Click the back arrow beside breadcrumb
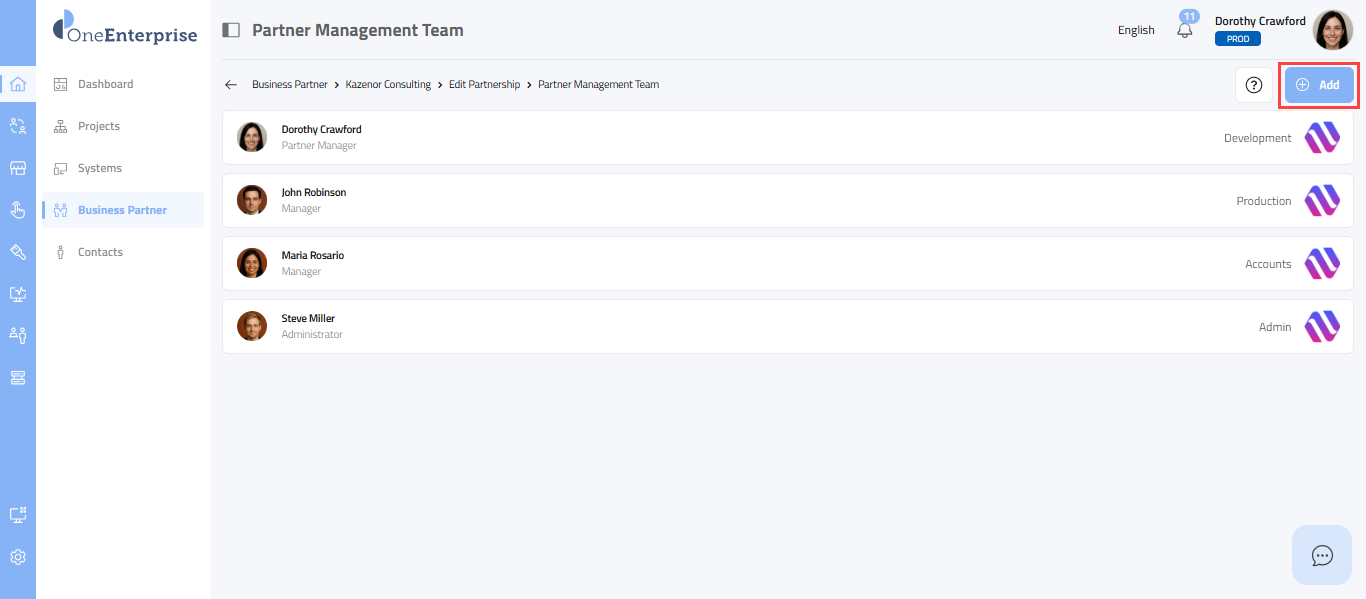1366x599 pixels. tap(231, 85)
